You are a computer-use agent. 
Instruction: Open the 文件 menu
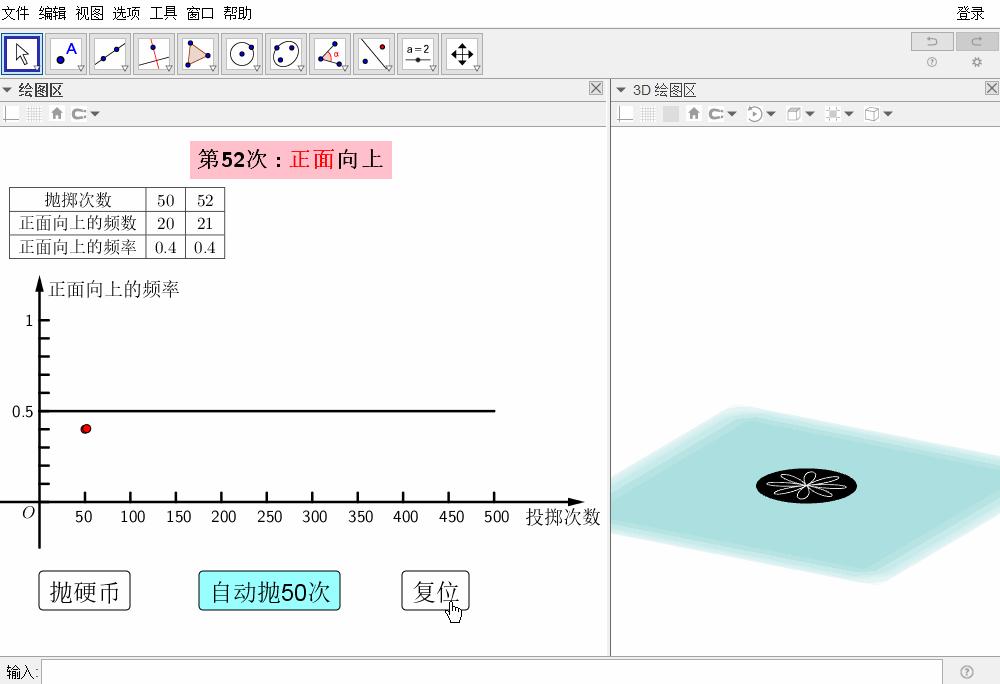pyautogui.click(x=14, y=13)
